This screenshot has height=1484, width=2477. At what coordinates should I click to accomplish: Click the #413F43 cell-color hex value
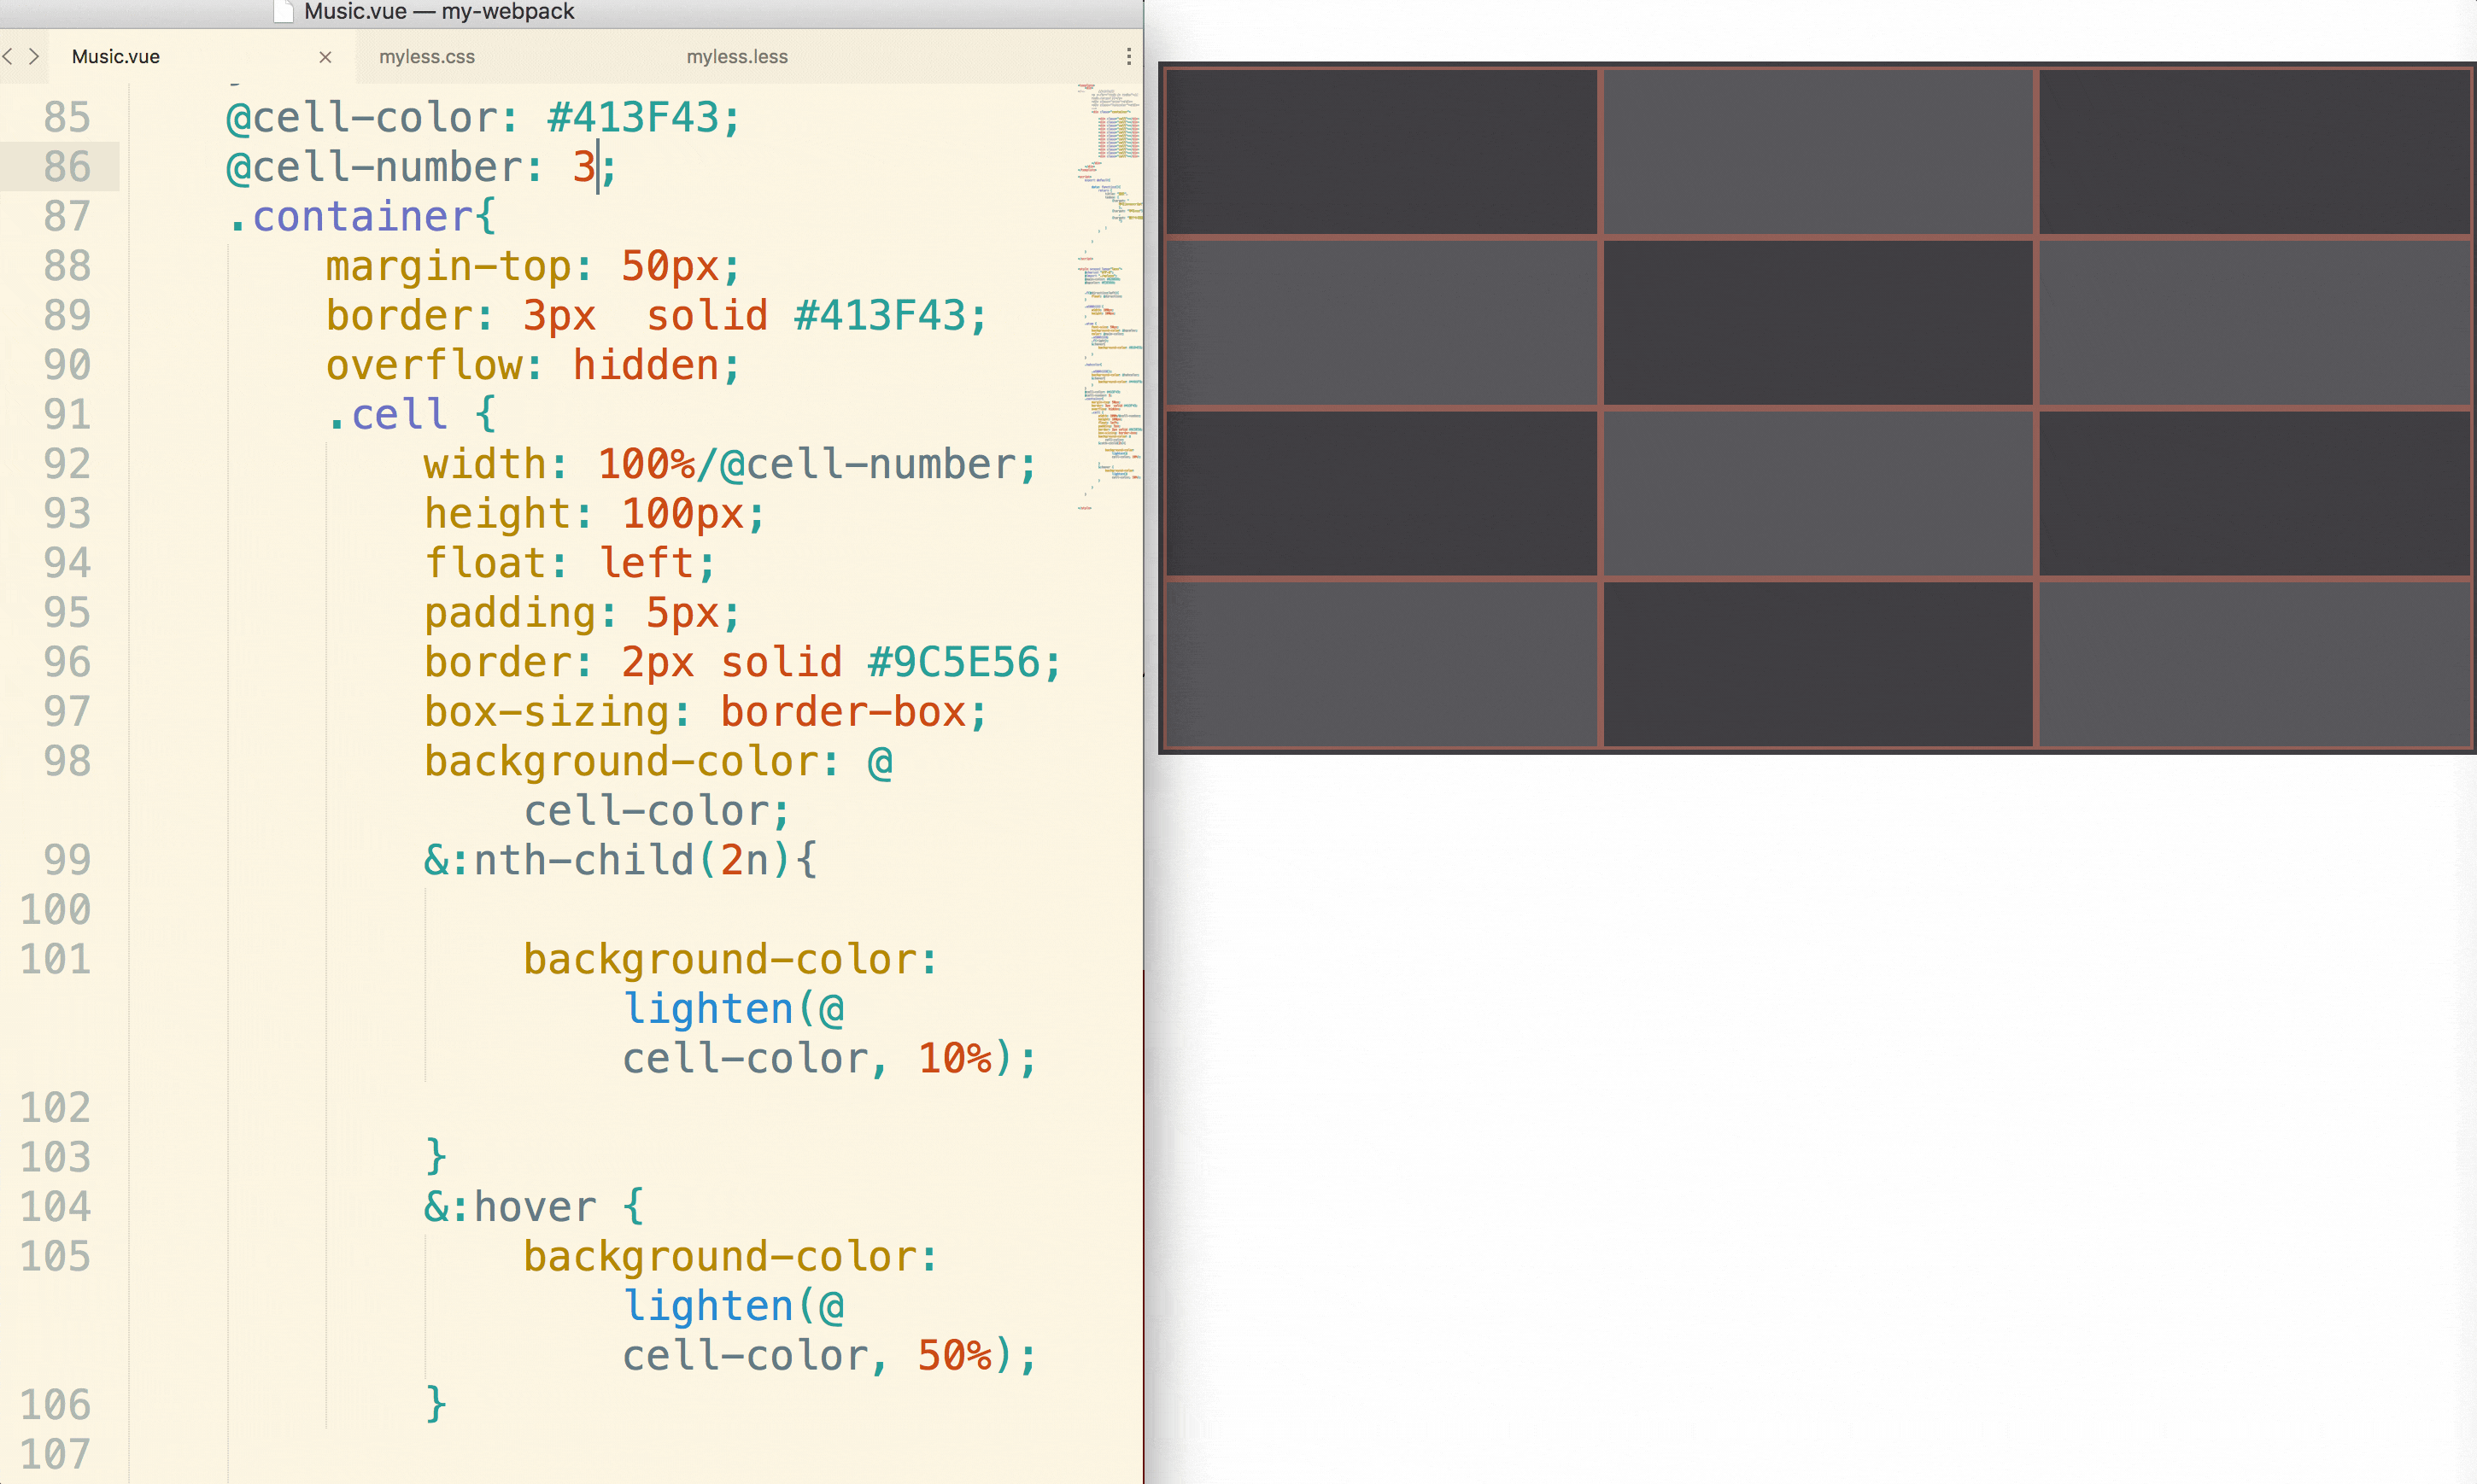(x=632, y=118)
